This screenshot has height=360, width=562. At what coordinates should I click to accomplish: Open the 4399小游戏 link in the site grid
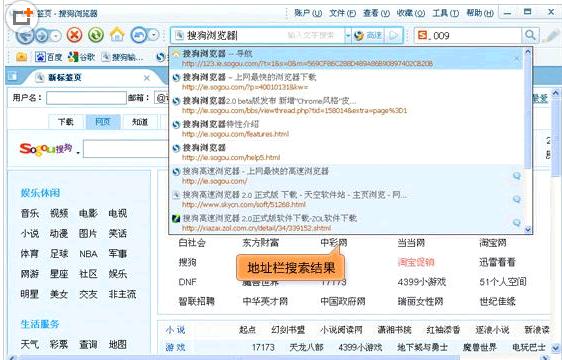[x=422, y=282]
